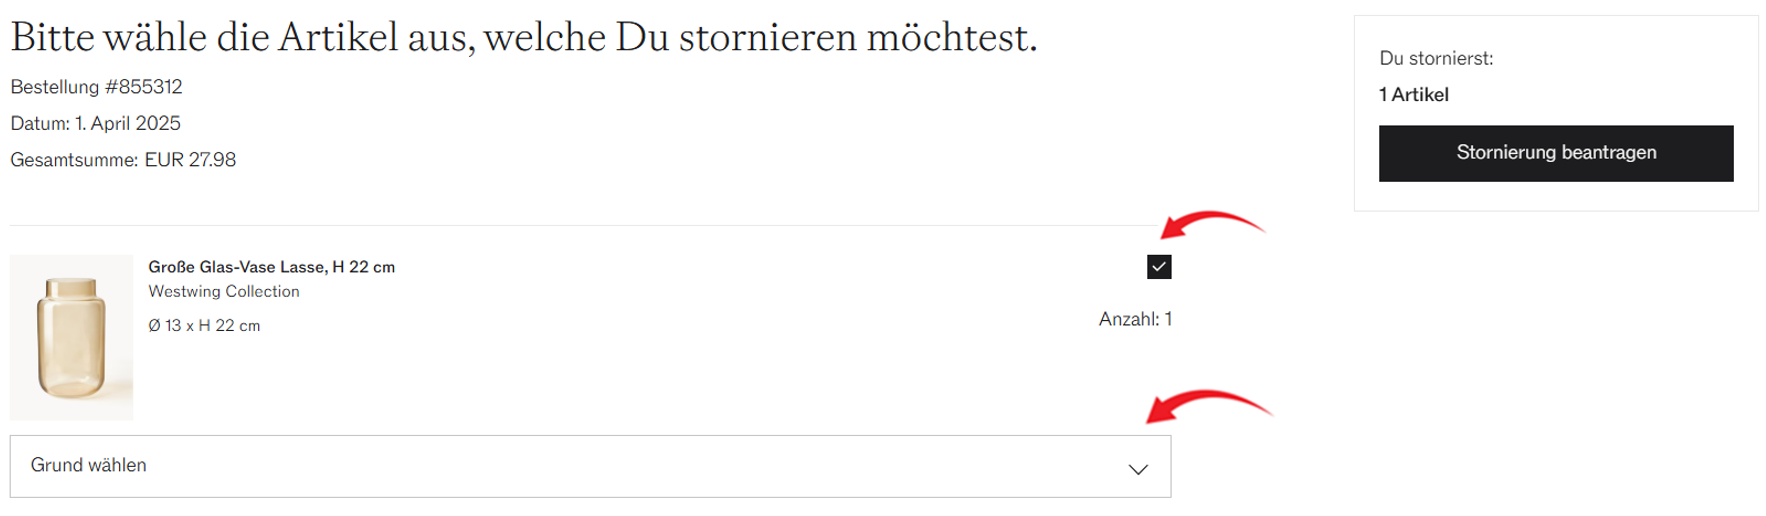Viewport: 1766px width, 516px height.
Task: Click the white checkmark icon beside the vase
Action: pos(1159,267)
